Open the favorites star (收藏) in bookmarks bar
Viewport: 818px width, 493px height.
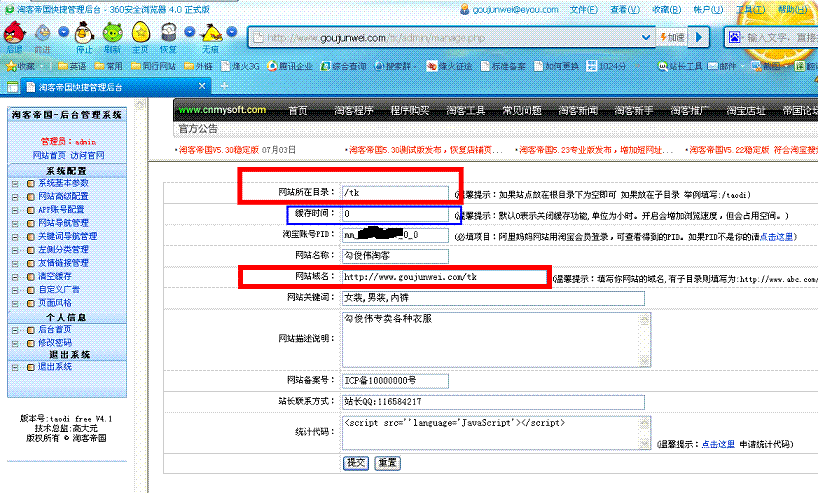(x=20, y=66)
